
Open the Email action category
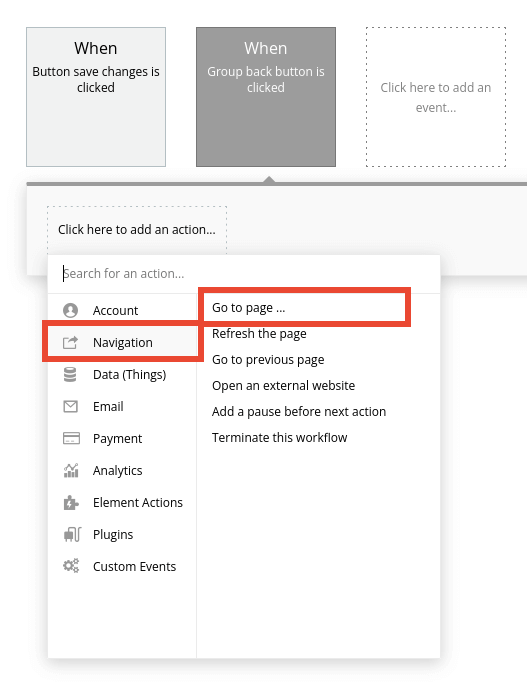[x=108, y=406]
